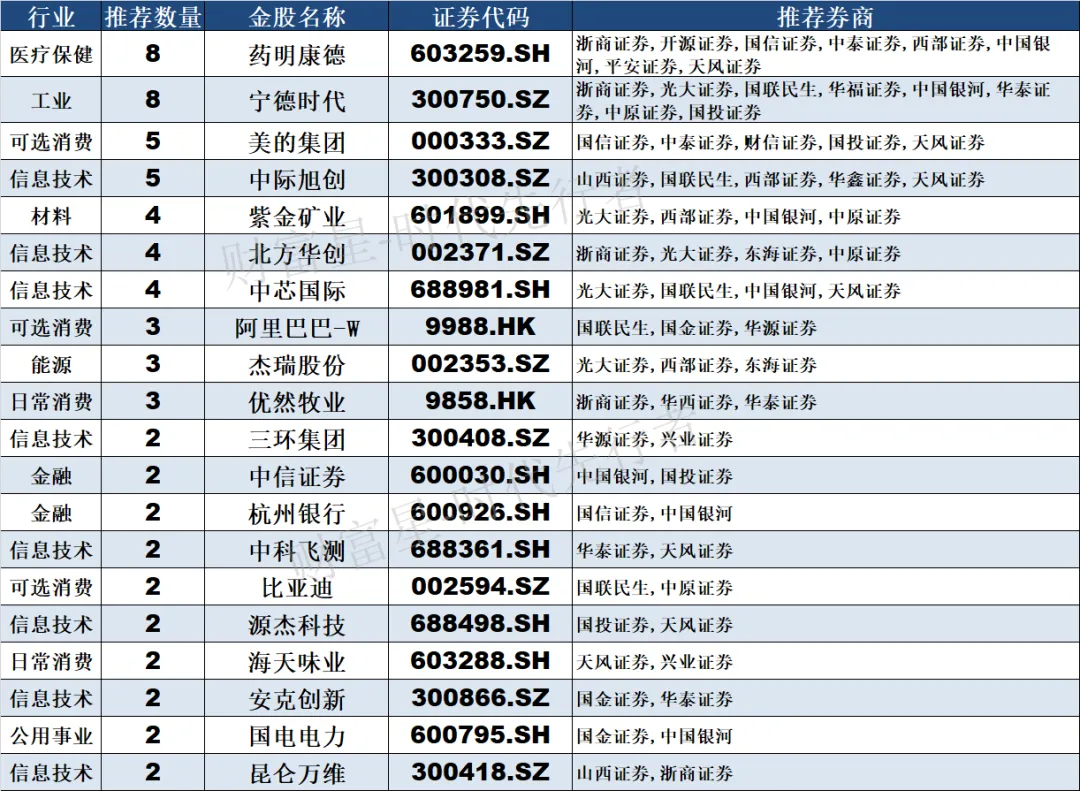Click brokers cell 天风证券, 兴业证券
1080x791 pixels.
pos(825,663)
